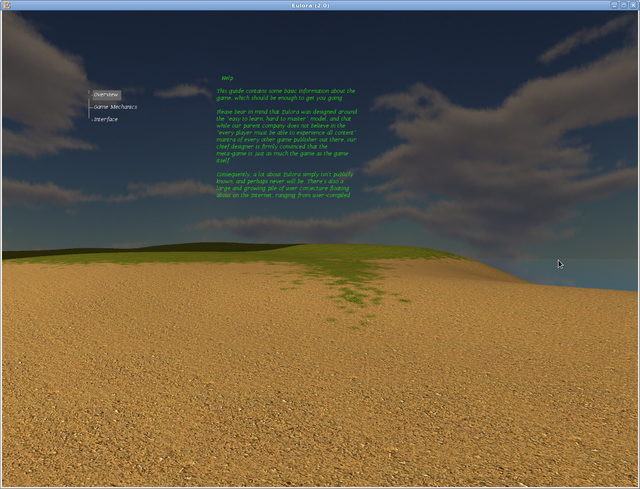Select the Overview help topic
Image resolution: width=640 pixels, height=489 pixels.
tap(107, 95)
